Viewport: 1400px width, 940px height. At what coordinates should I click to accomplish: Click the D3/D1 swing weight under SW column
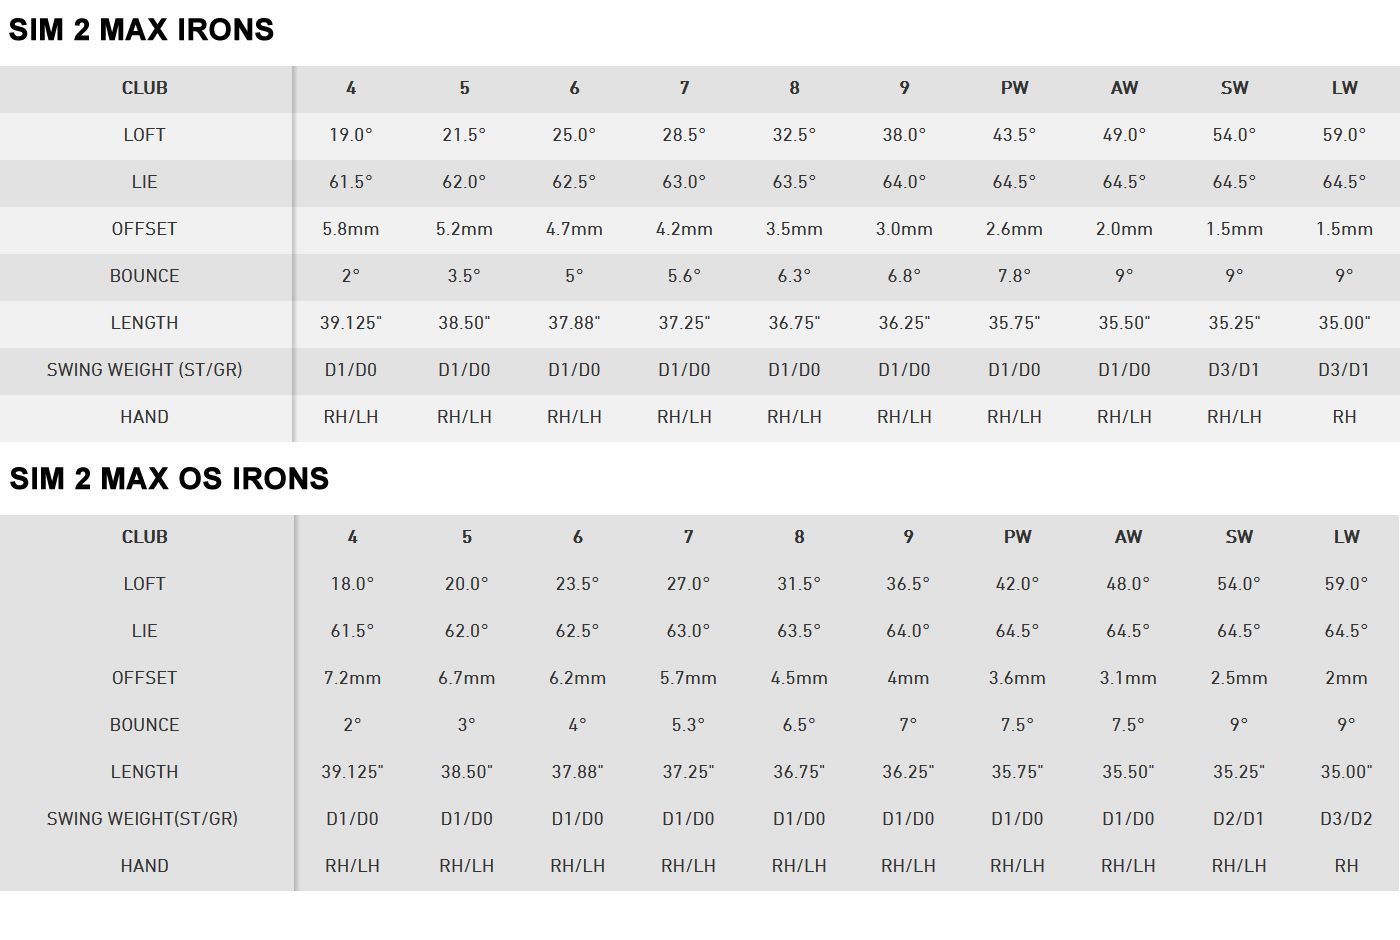[1234, 370]
